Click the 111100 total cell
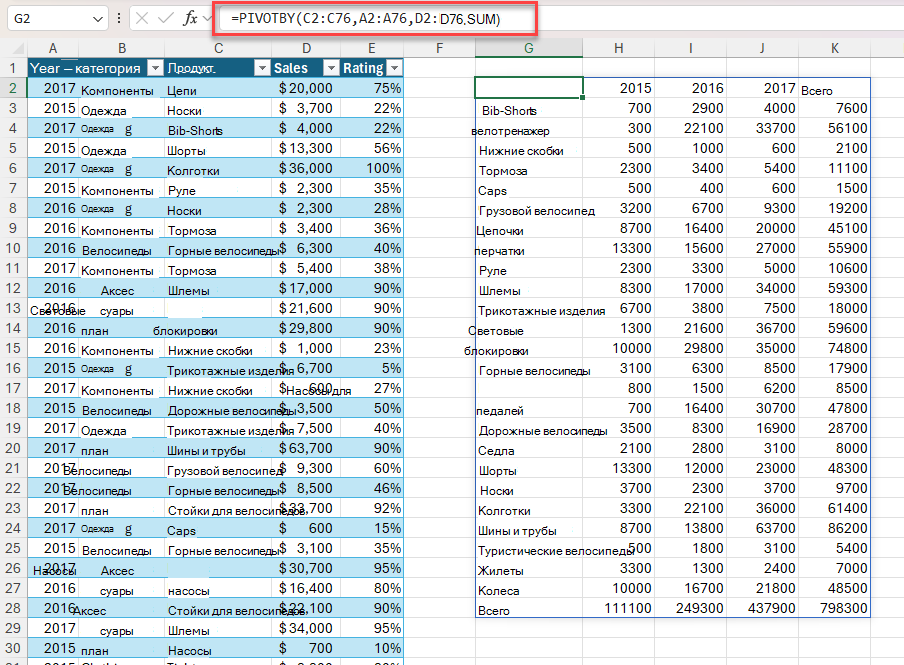 coord(619,608)
